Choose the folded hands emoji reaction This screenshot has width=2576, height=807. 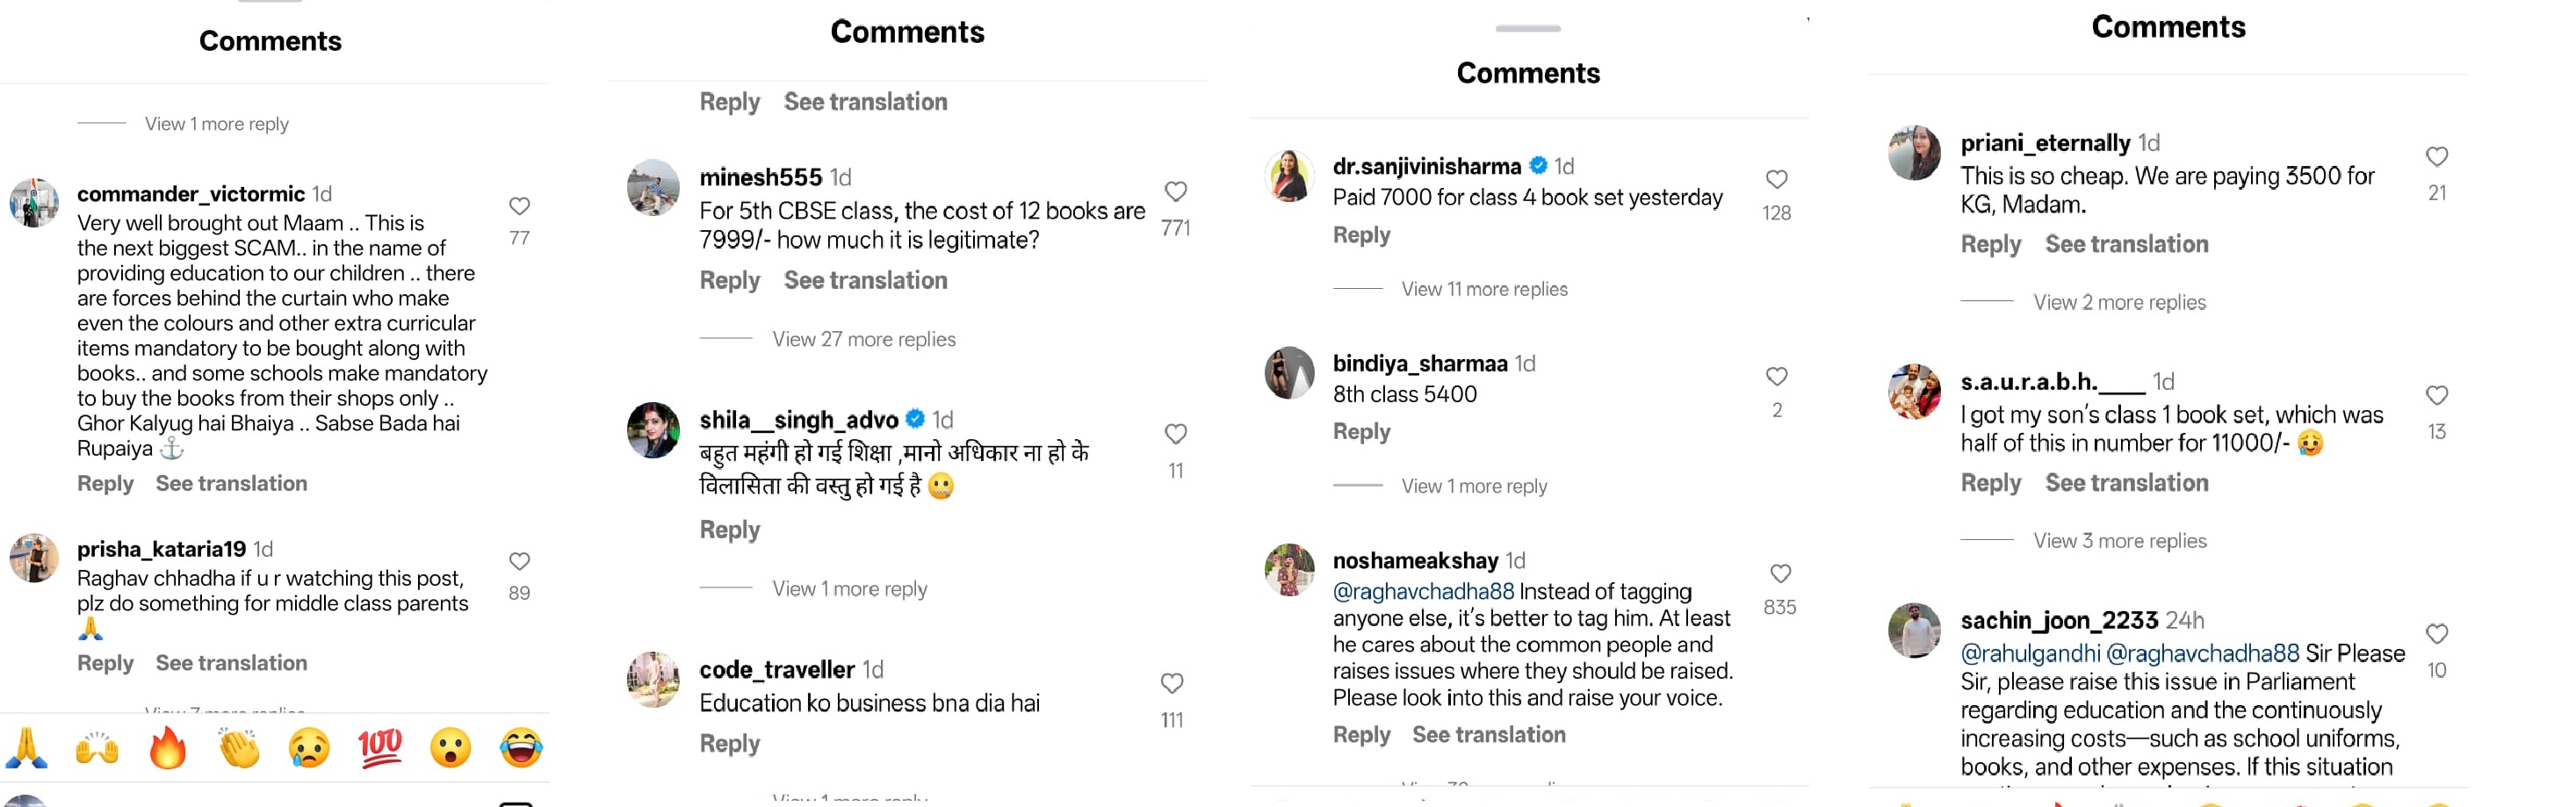pos(27,747)
